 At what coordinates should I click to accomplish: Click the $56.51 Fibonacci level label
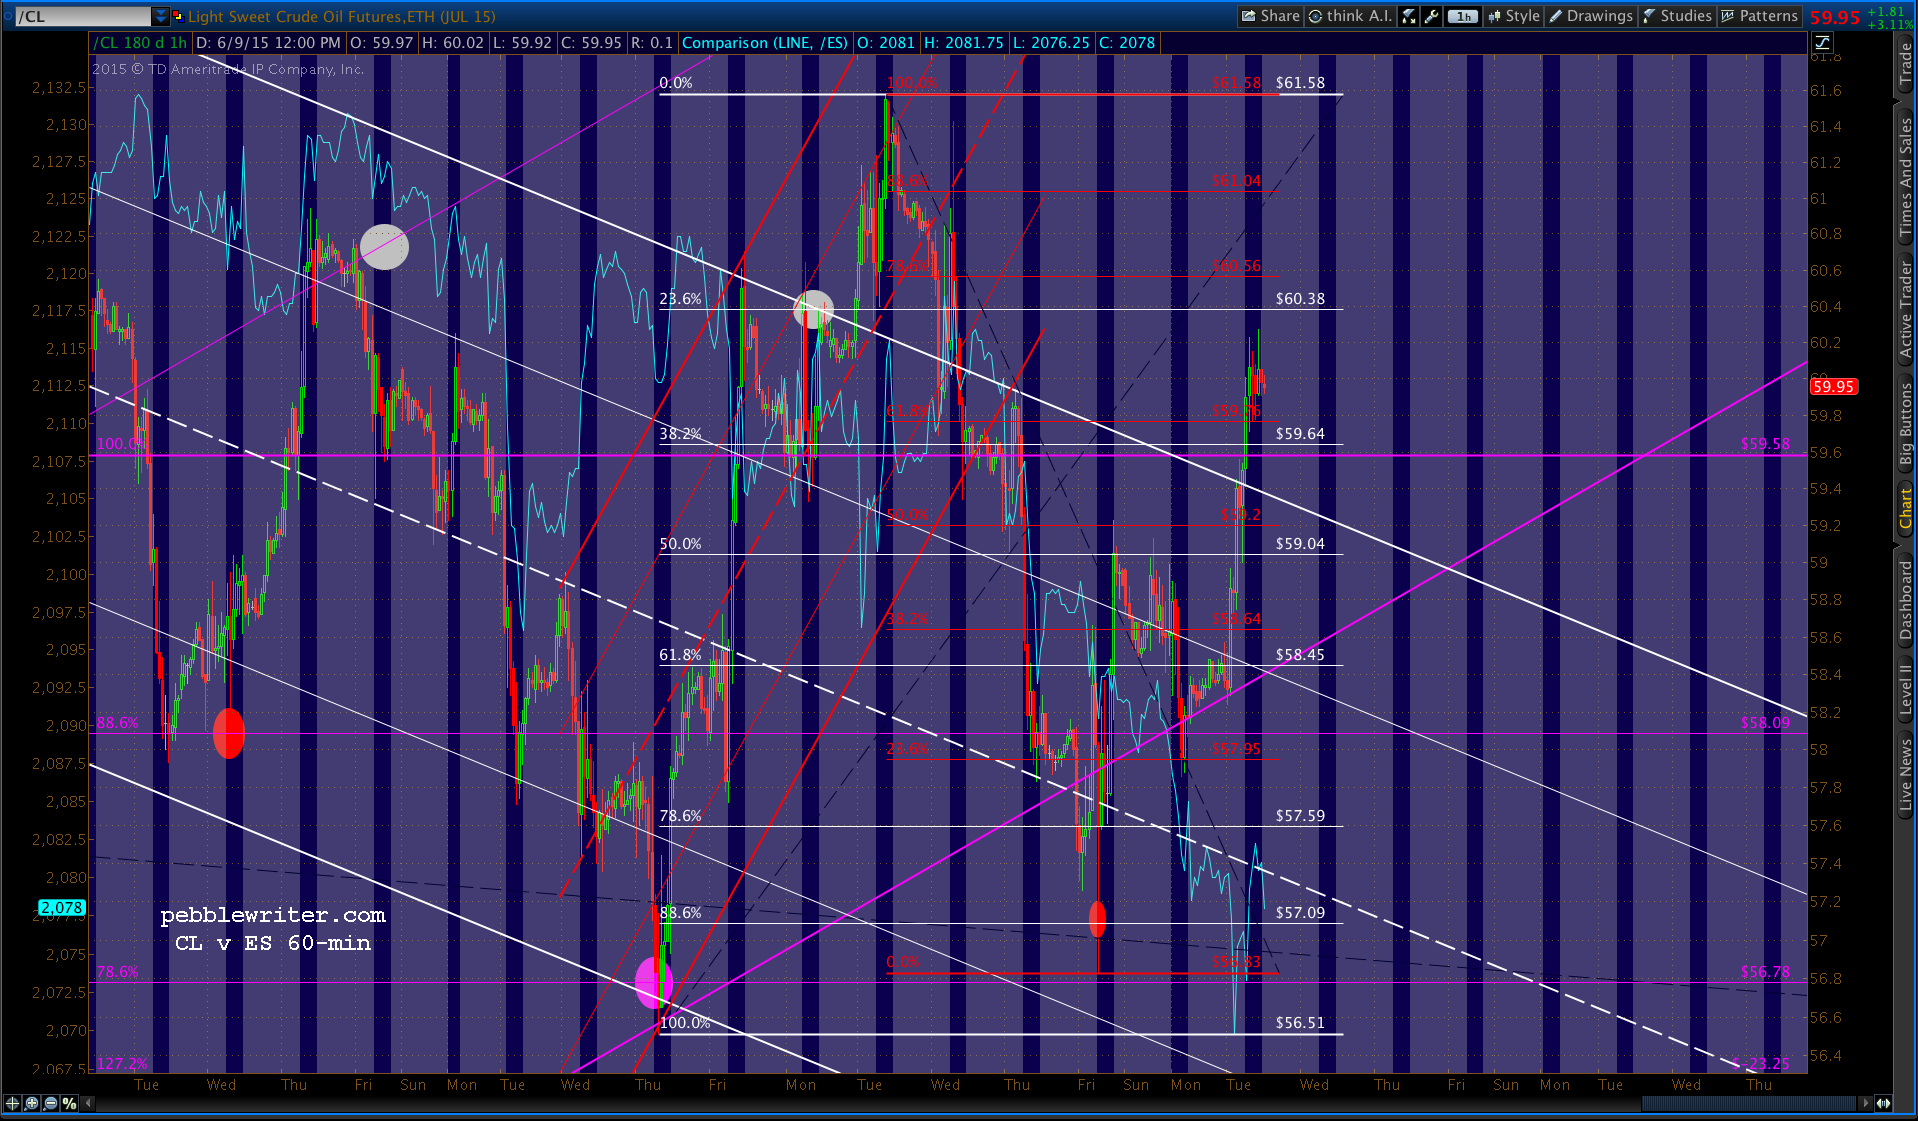tap(1300, 1023)
